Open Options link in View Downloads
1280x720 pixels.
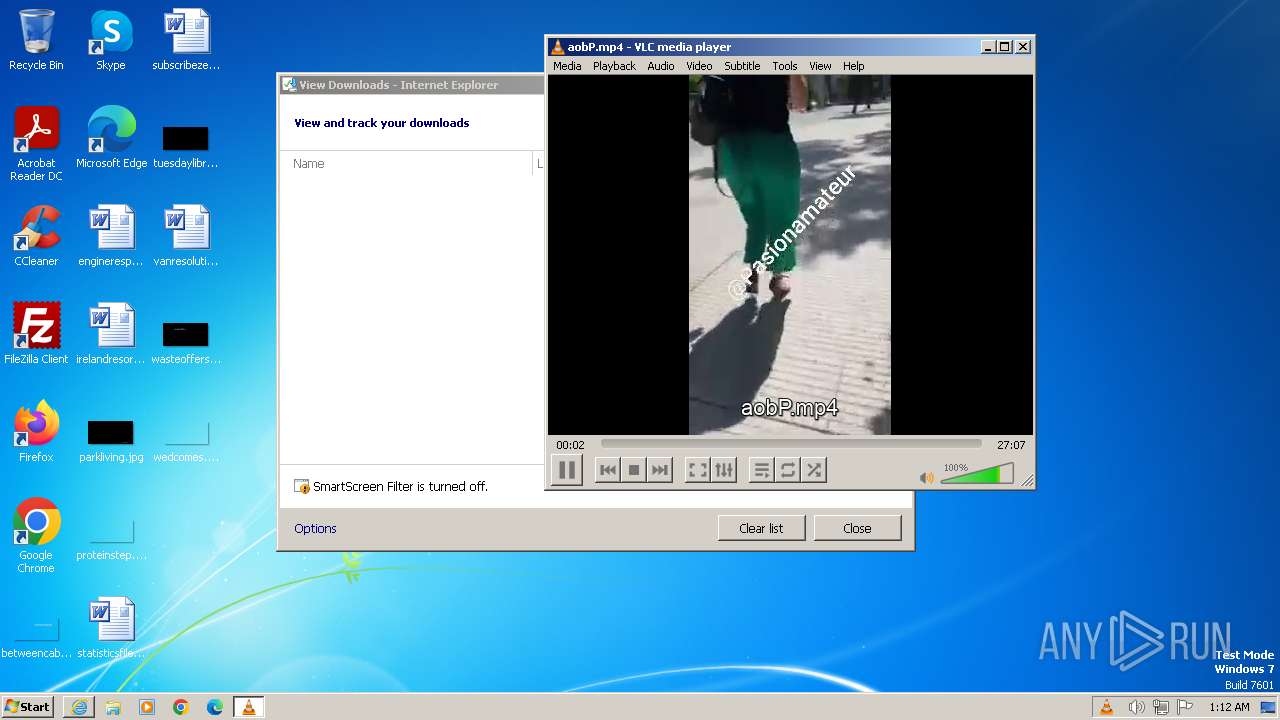[315, 528]
